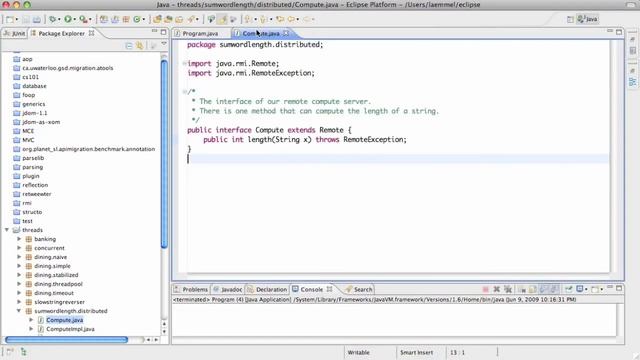Click the Next Annotation arrow icon
This screenshot has width=640, height=360.
[248, 19]
